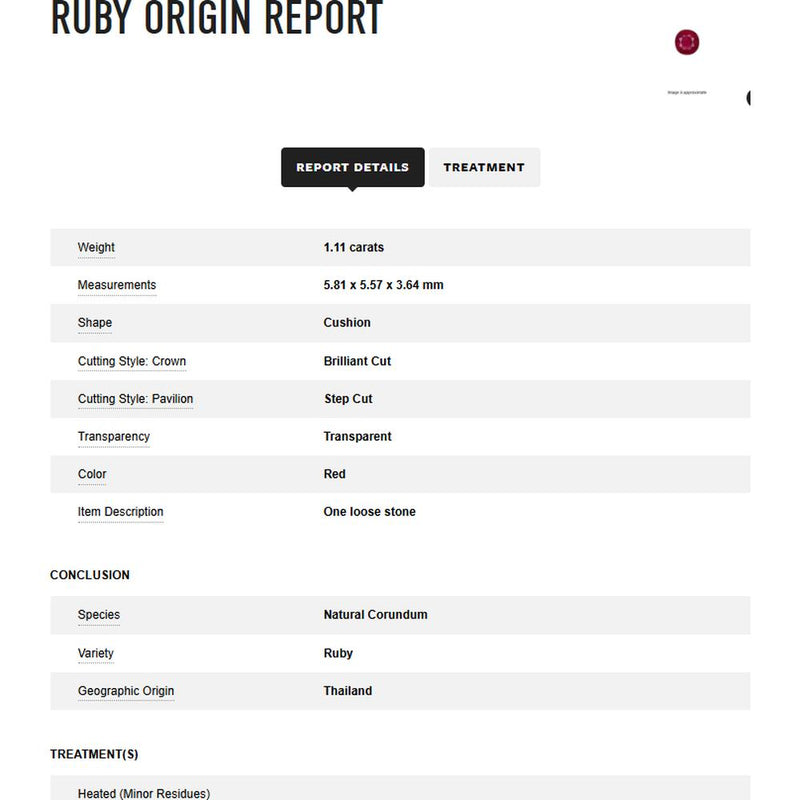The height and width of the screenshot is (800, 800).
Task: Select the Natural Corundum species value
Action: [x=375, y=615]
